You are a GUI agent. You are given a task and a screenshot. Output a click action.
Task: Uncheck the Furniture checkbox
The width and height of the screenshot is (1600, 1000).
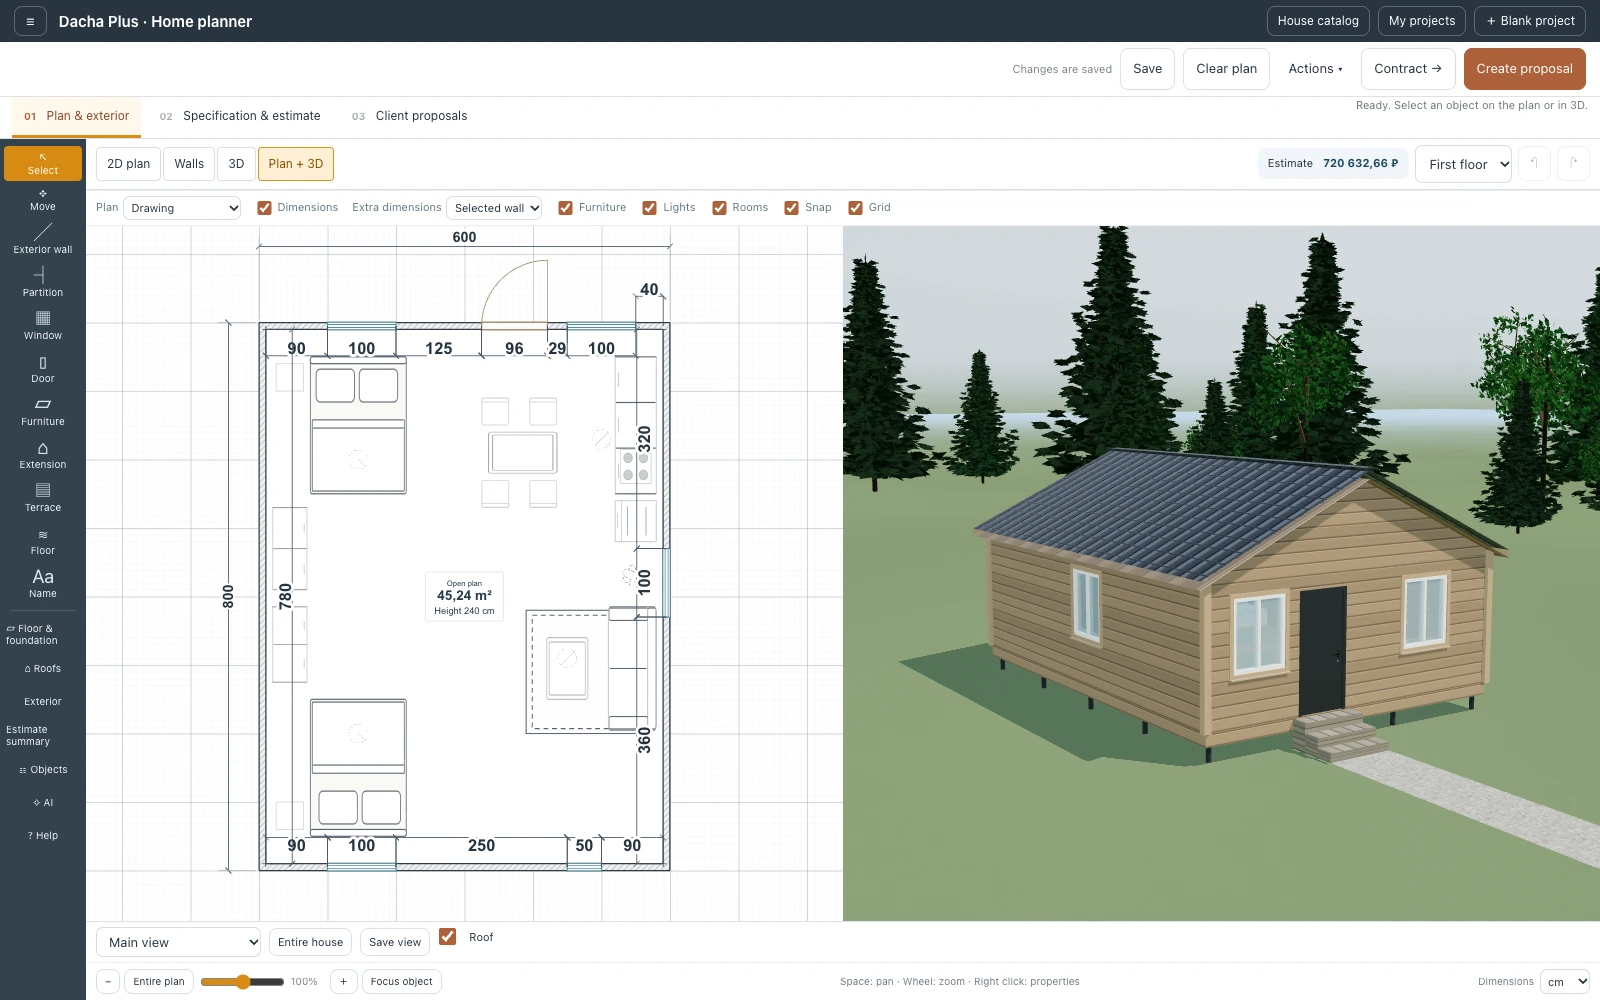[x=566, y=208]
